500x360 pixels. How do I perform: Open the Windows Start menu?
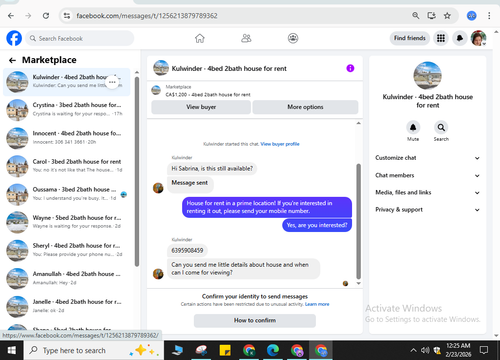(12, 350)
